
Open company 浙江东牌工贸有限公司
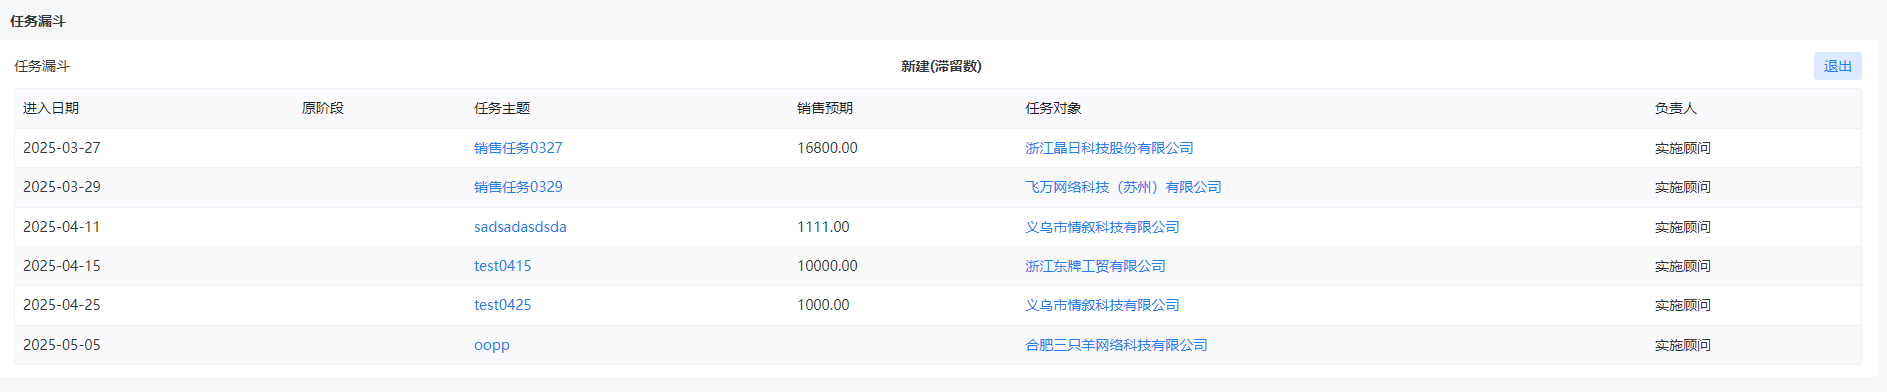[x=1095, y=266]
